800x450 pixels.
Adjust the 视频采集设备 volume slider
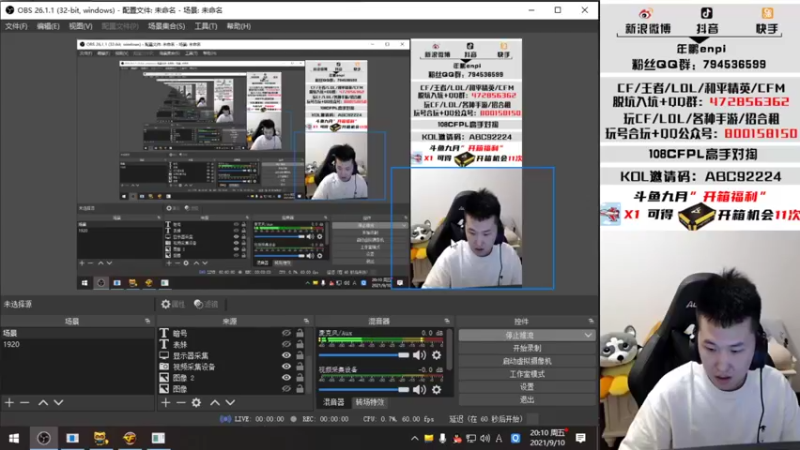coord(364,390)
